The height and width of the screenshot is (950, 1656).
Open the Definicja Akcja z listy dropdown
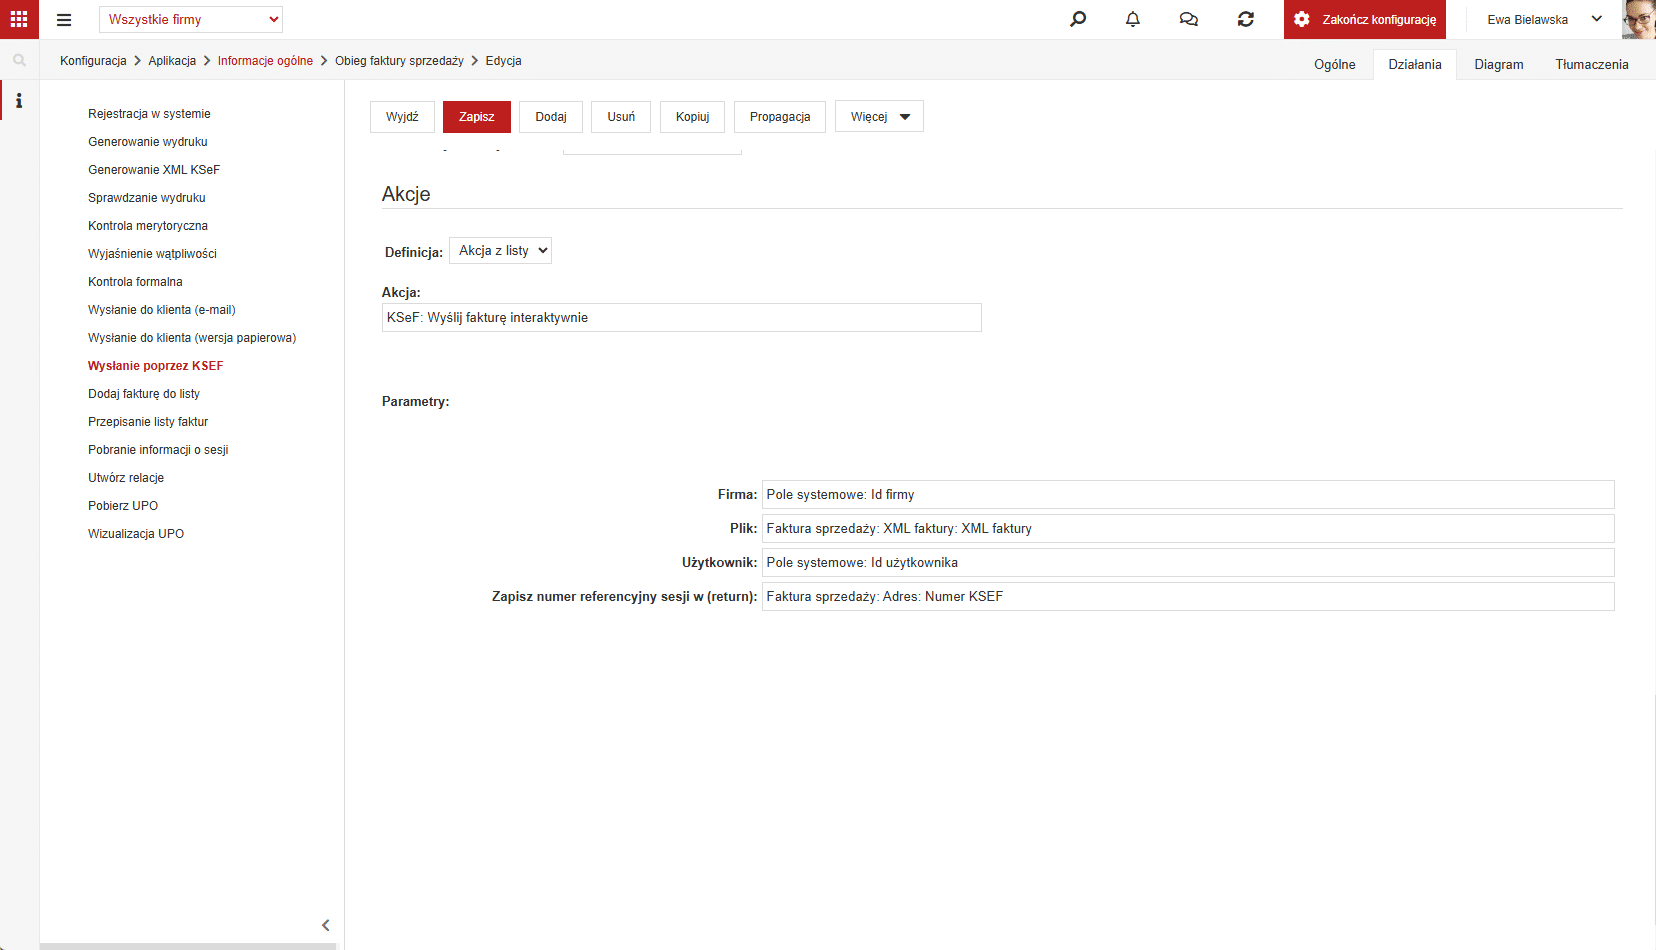[500, 251]
